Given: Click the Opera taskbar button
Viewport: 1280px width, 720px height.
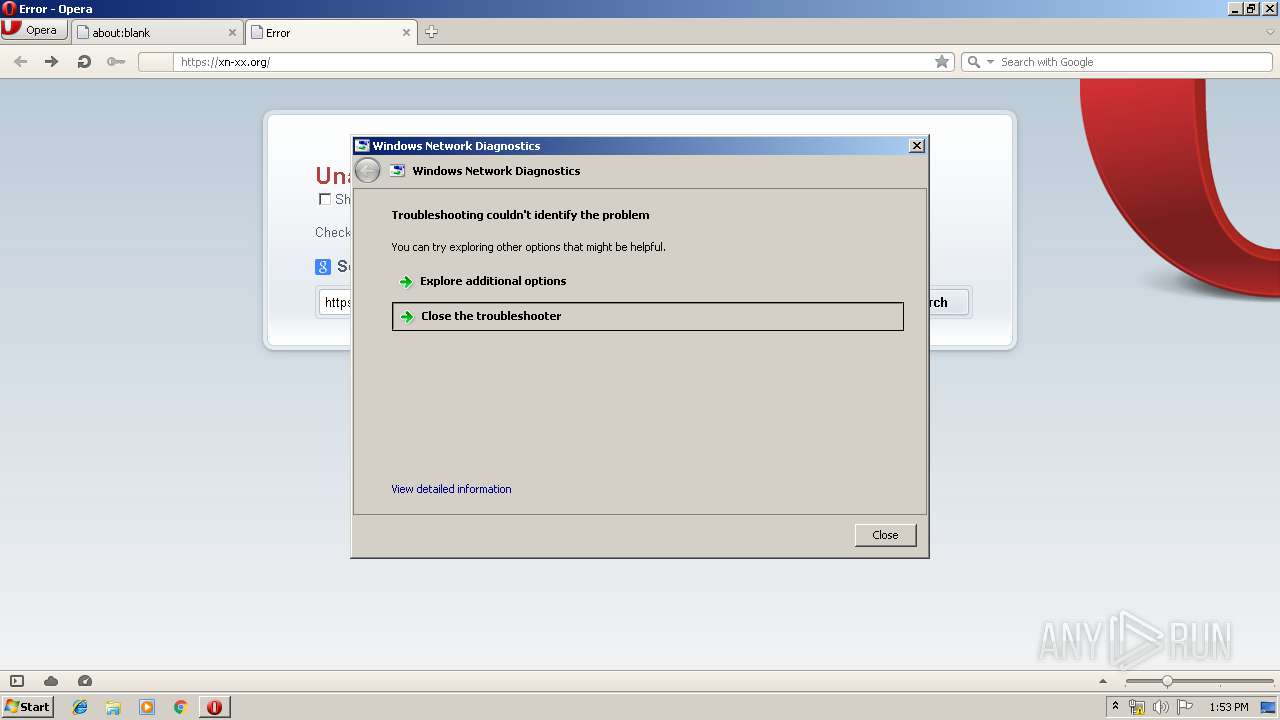Looking at the screenshot, I should pos(214,707).
